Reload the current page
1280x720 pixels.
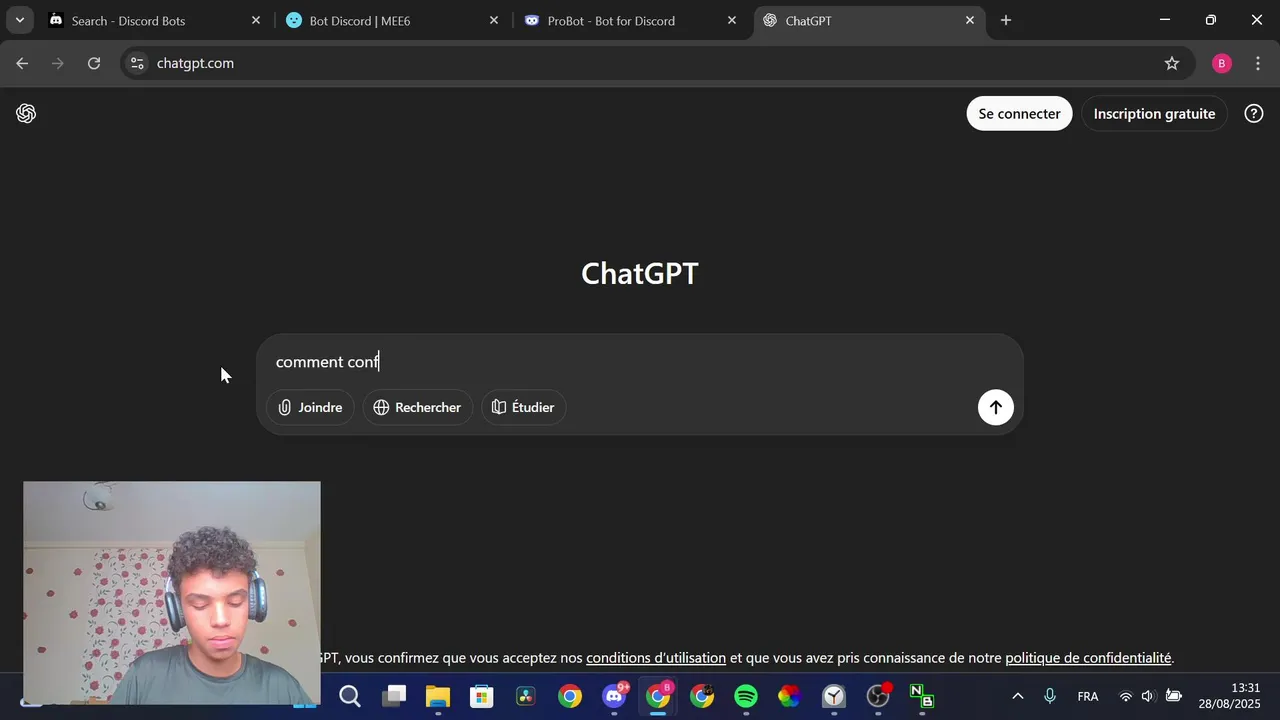tap(94, 63)
